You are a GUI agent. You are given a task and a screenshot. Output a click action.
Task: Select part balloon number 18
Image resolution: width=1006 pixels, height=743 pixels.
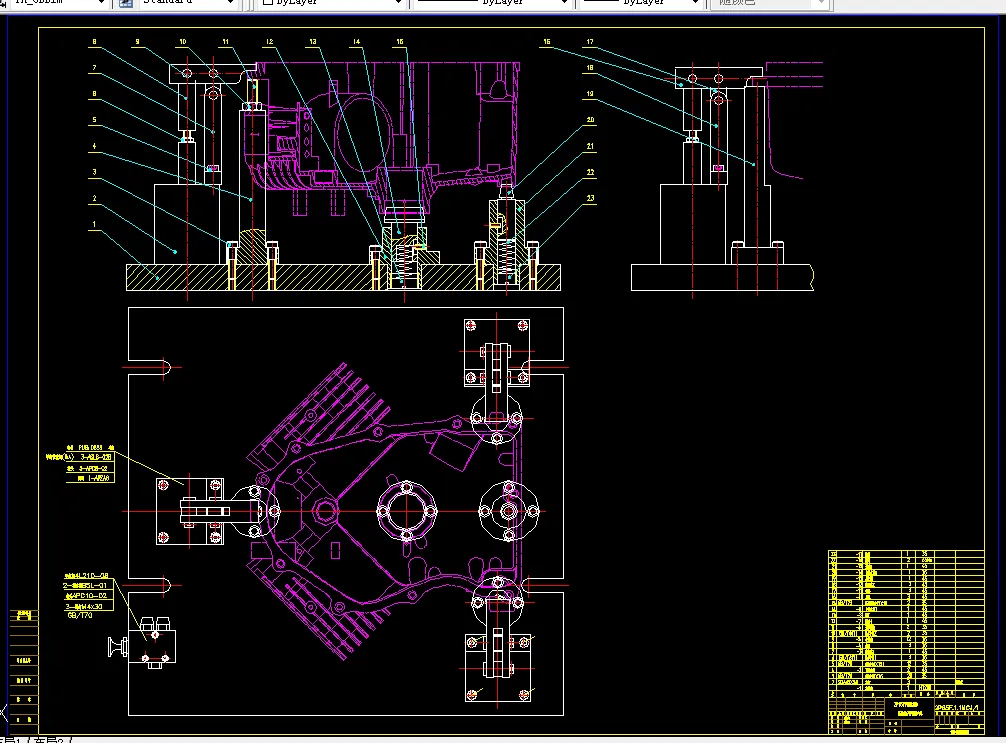[590, 68]
